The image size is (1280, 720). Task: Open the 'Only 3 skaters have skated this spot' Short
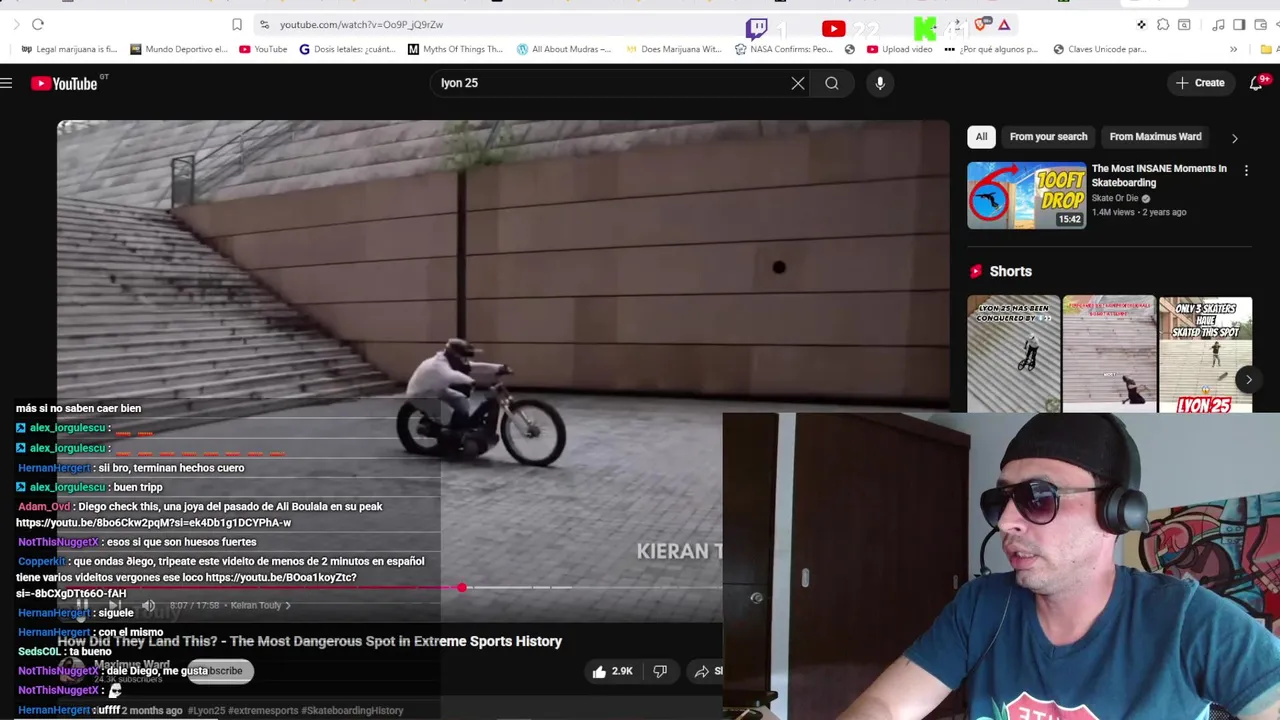(x=1205, y=354)
